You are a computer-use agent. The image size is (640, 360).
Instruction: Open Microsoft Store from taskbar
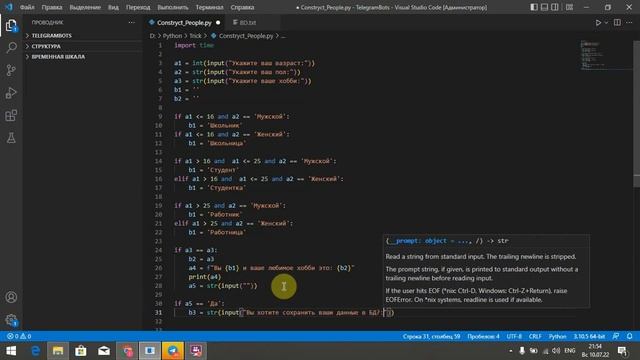(80, 351)
